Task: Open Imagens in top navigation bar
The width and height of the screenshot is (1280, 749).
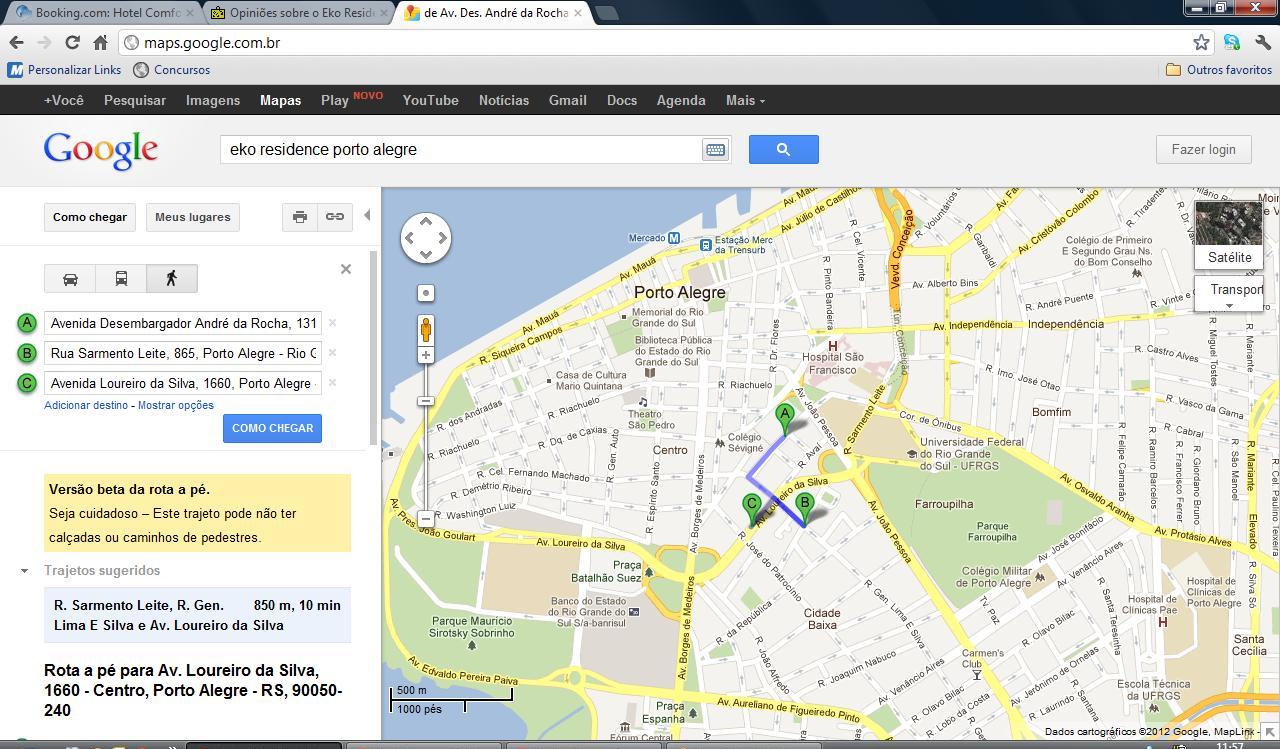Action: pos(212,100)
